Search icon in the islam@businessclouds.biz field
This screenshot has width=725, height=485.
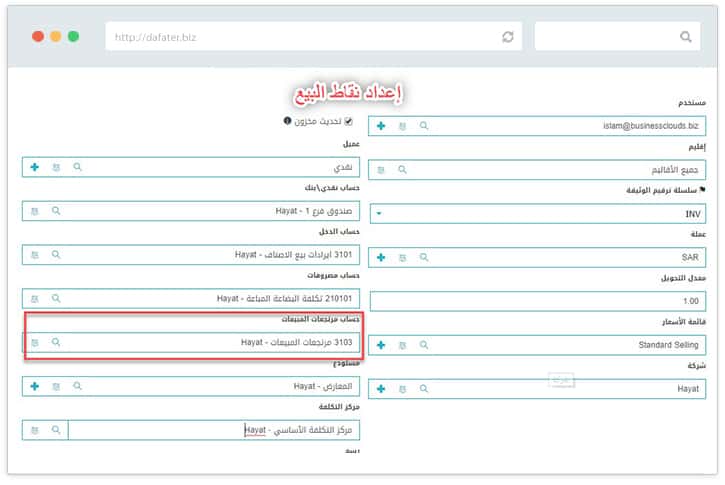pyautogui.click(x=424, y=126)
